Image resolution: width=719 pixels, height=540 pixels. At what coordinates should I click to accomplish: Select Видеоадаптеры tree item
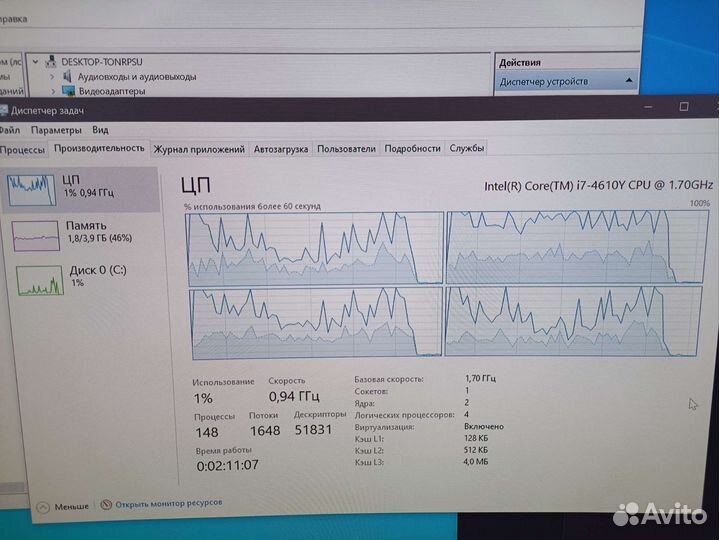(112, 91)
